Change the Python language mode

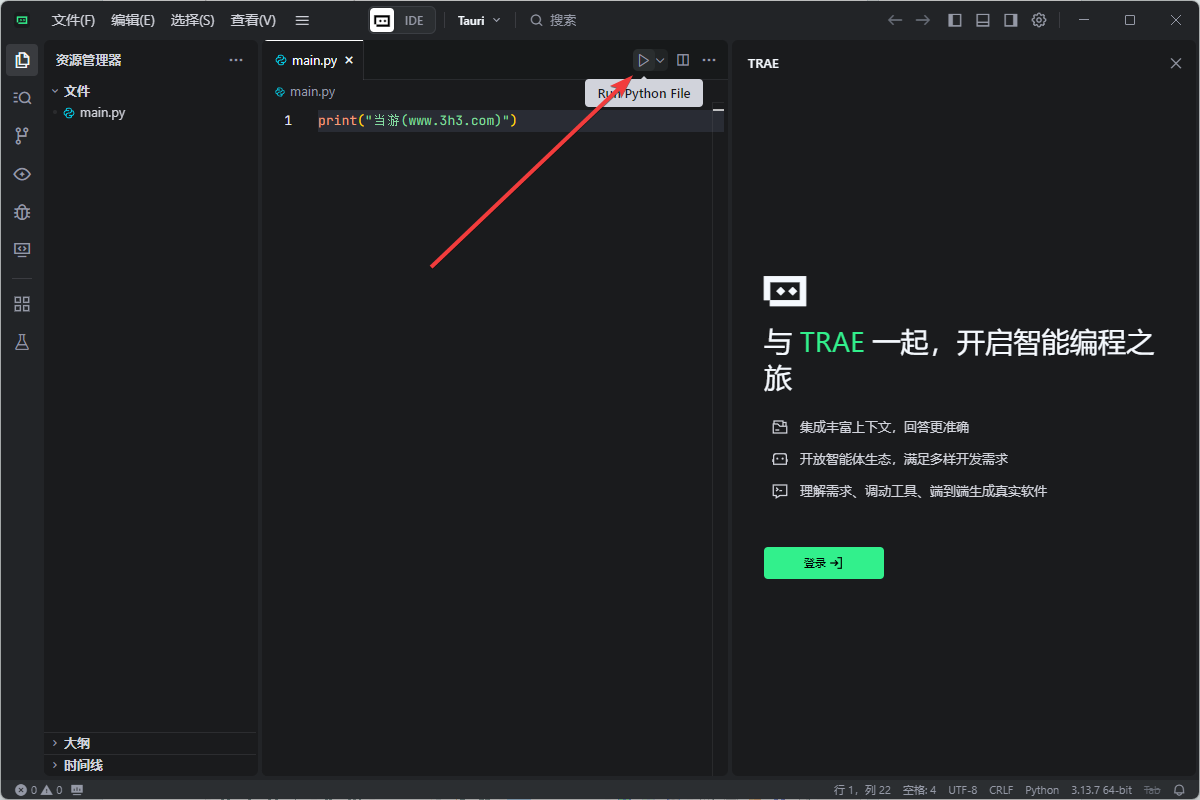tap(1042, 790)
